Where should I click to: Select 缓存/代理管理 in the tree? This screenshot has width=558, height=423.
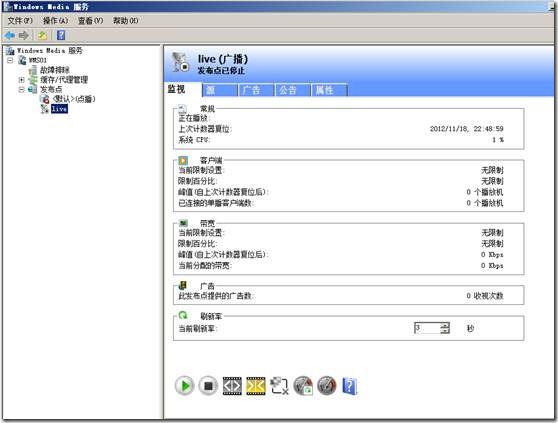[x=64, y=80]
